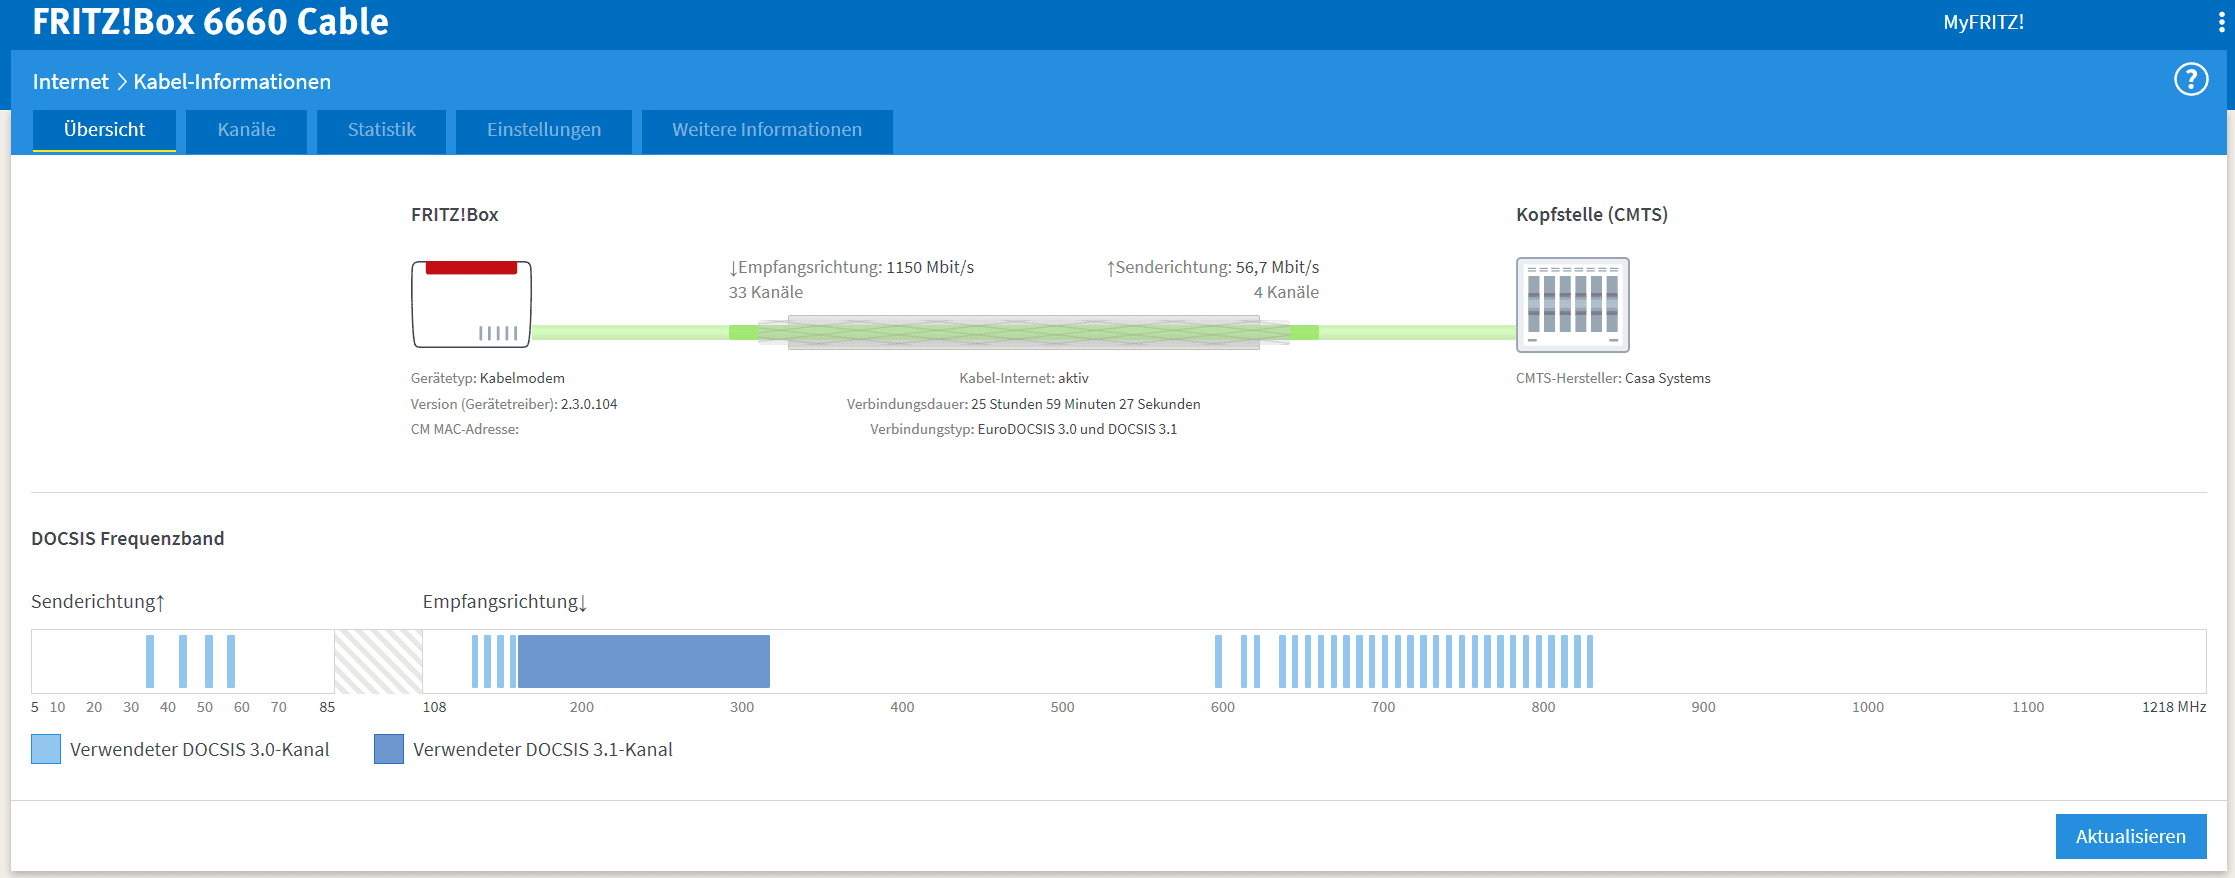Click the FRITZ!Box 6660 Cable title
Screen dimensions: 2235x878
210,22
